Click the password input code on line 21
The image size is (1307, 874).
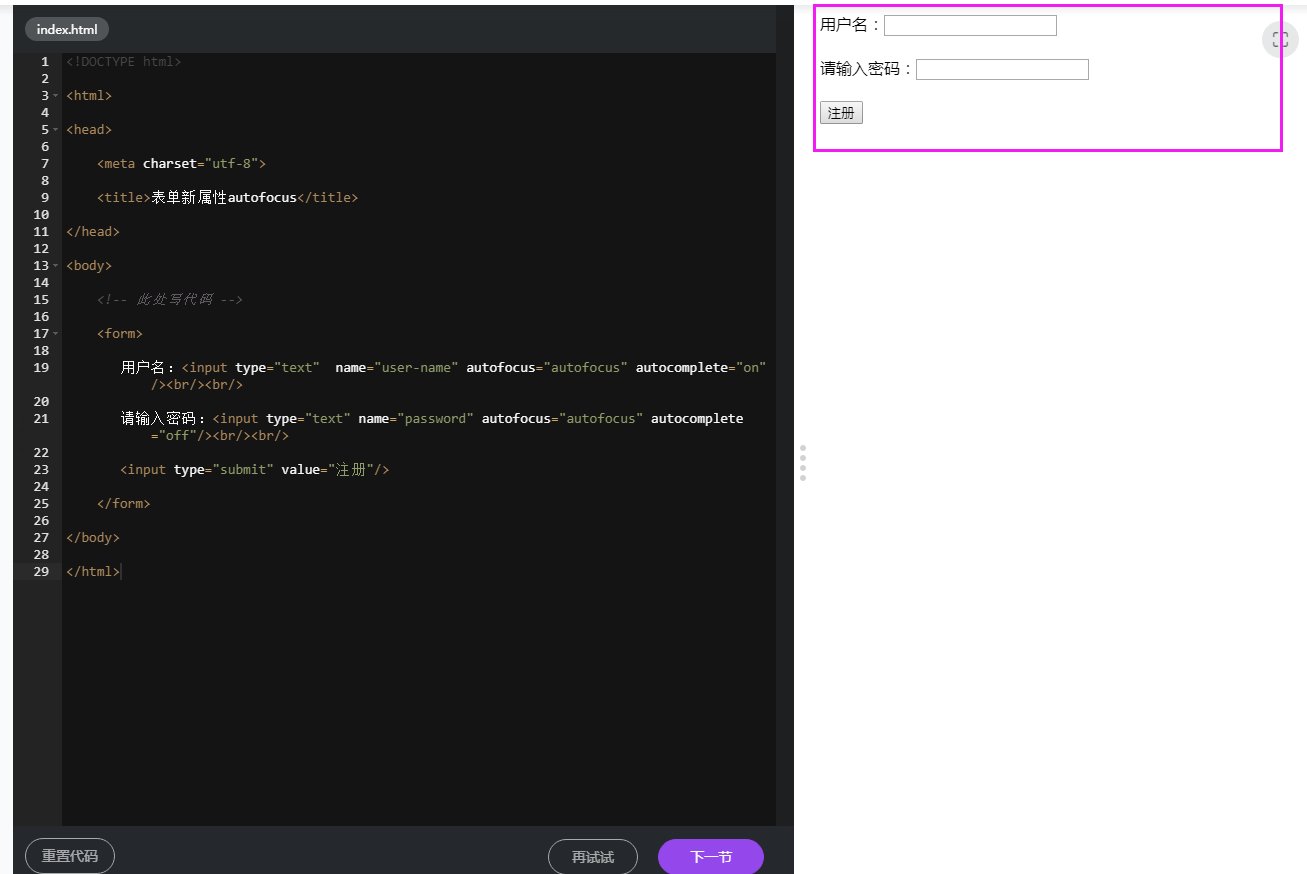coord(432,427)
